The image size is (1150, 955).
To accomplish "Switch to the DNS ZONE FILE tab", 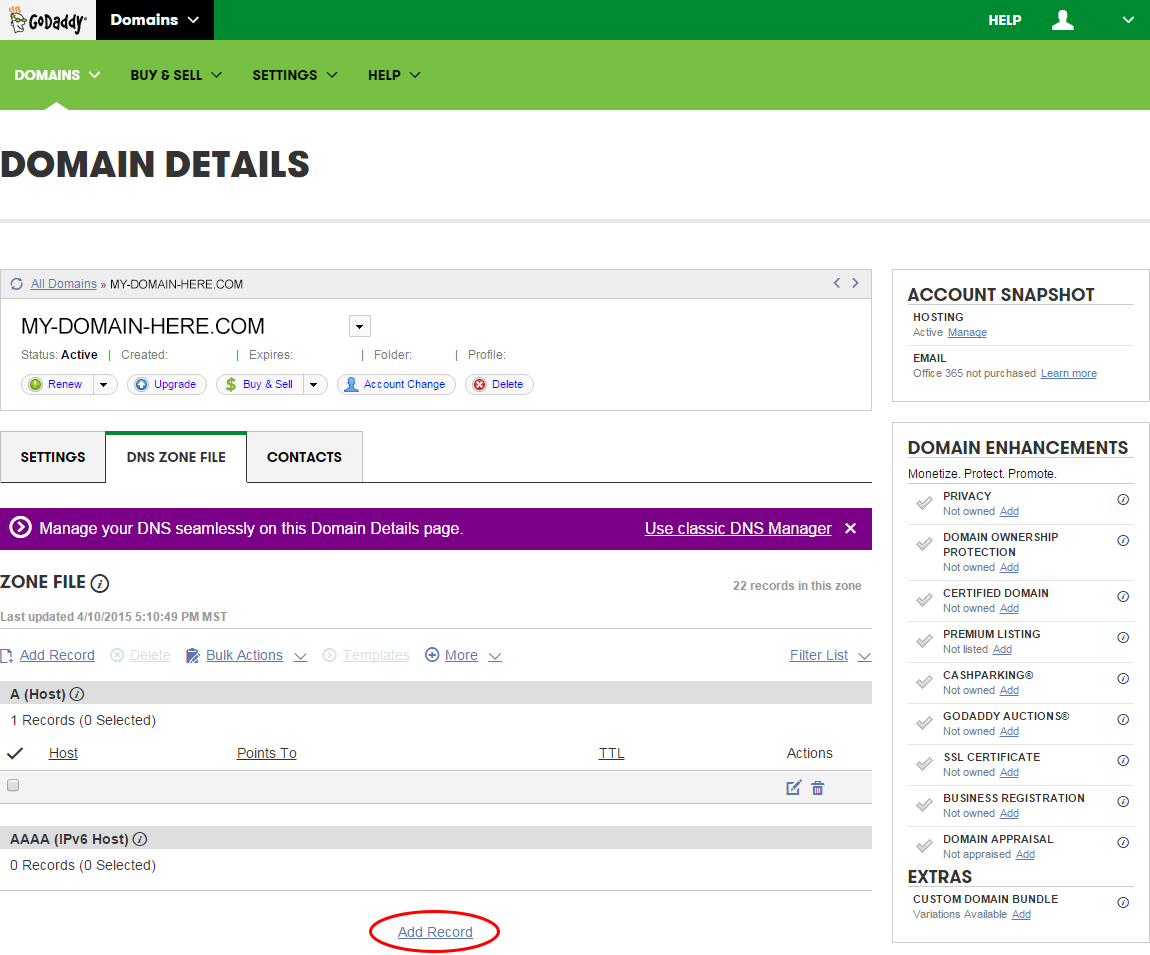I will (x=176, y=457).
